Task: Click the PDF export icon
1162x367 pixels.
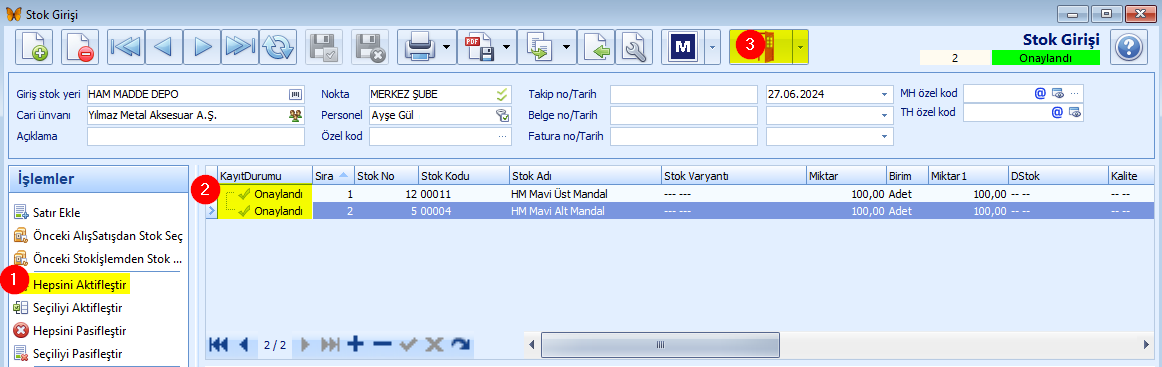Action: click(x=479, y=47)
